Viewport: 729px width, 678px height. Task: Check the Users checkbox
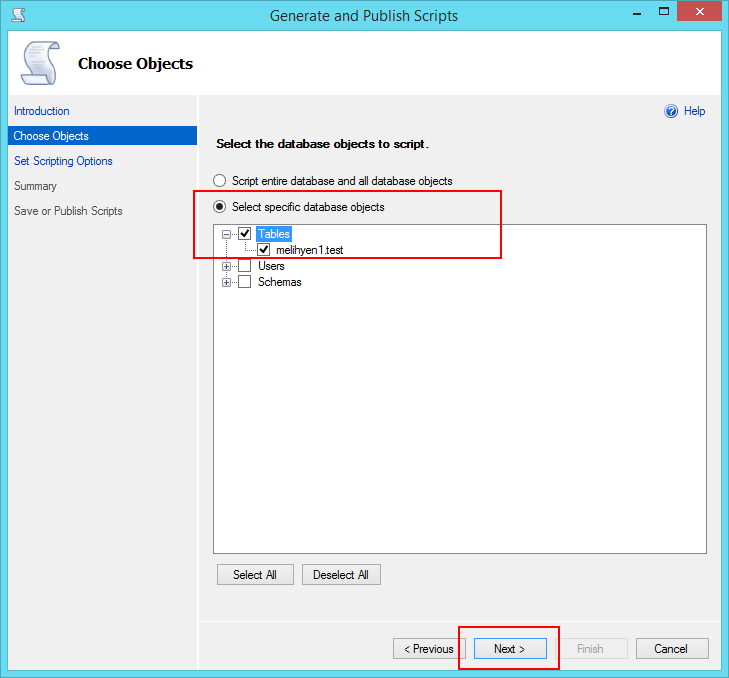coord(245,266)
